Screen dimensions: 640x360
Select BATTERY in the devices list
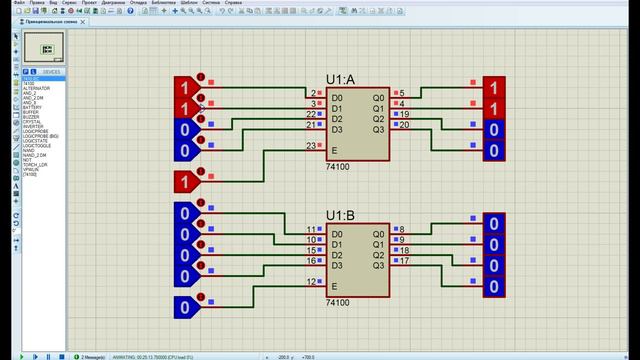(x=32, y=107)
